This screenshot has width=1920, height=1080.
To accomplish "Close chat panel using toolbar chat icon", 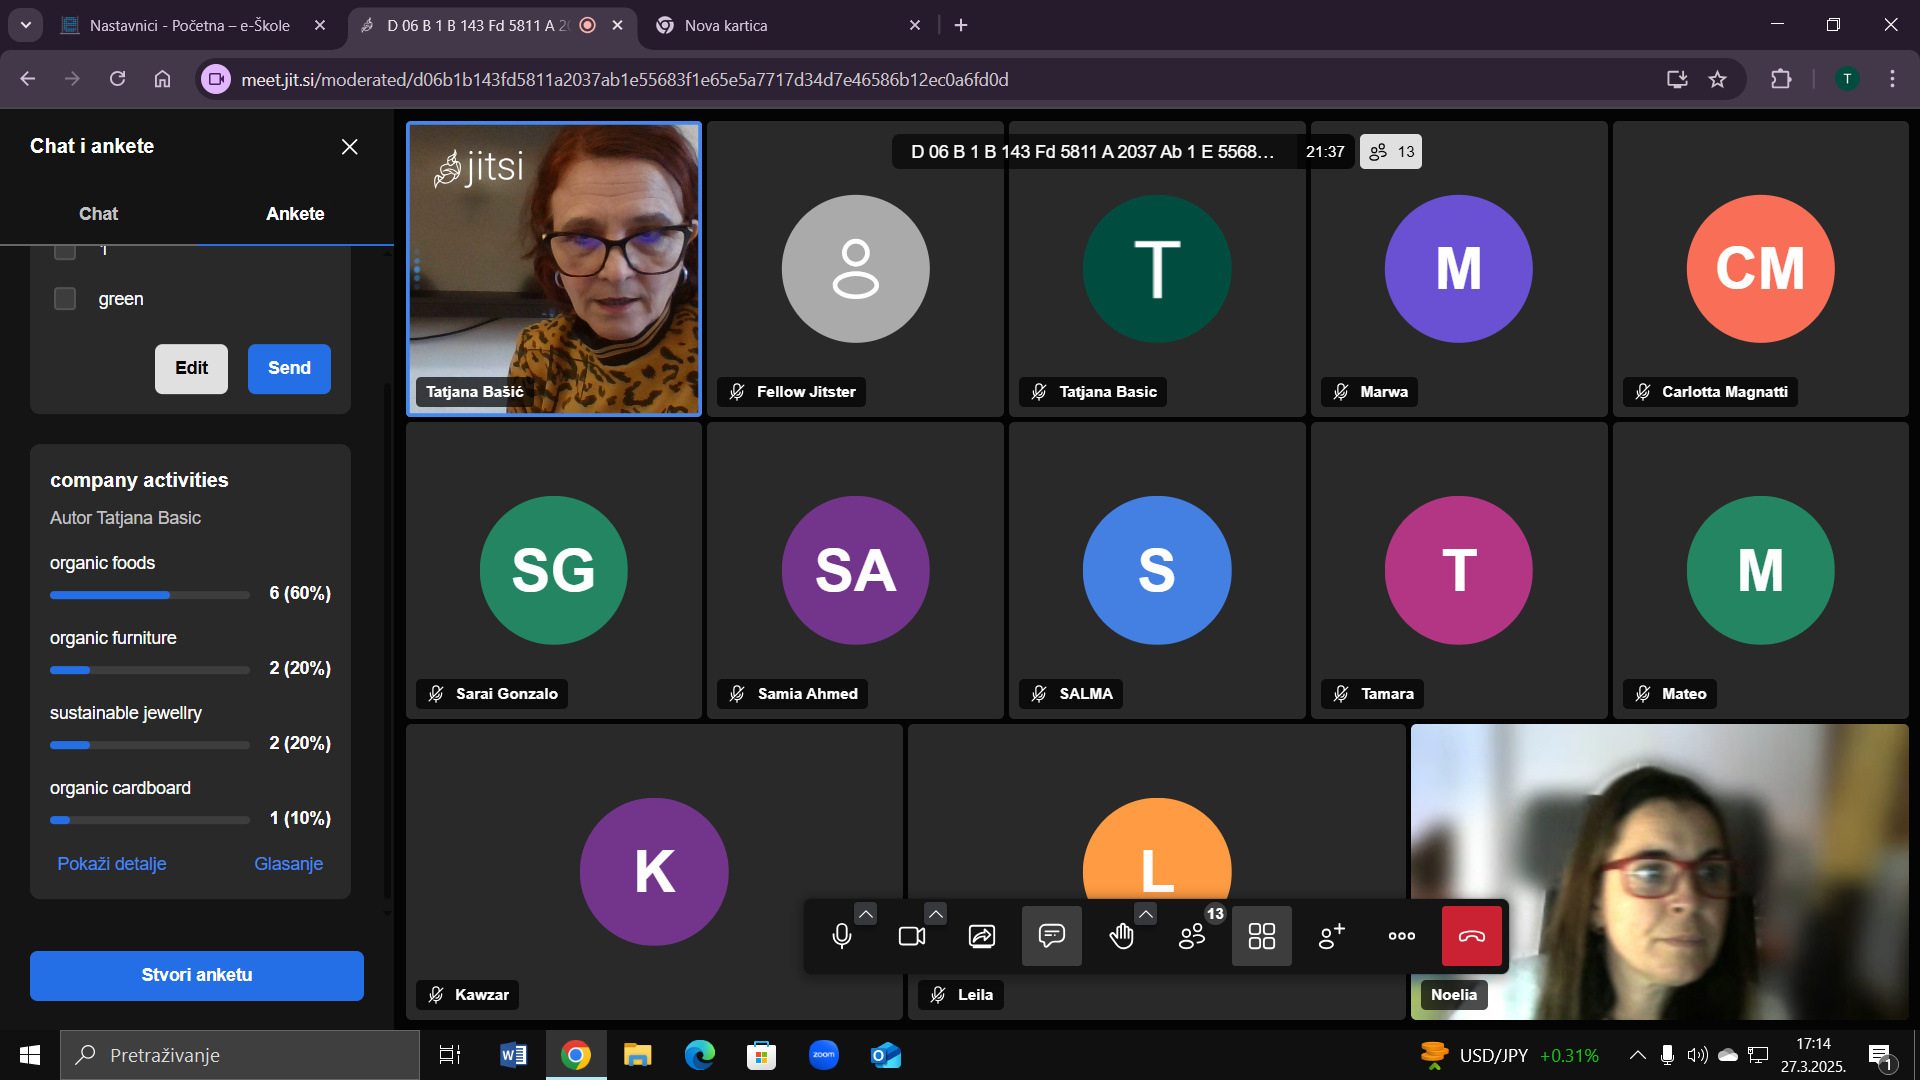I will point(1051,936).
